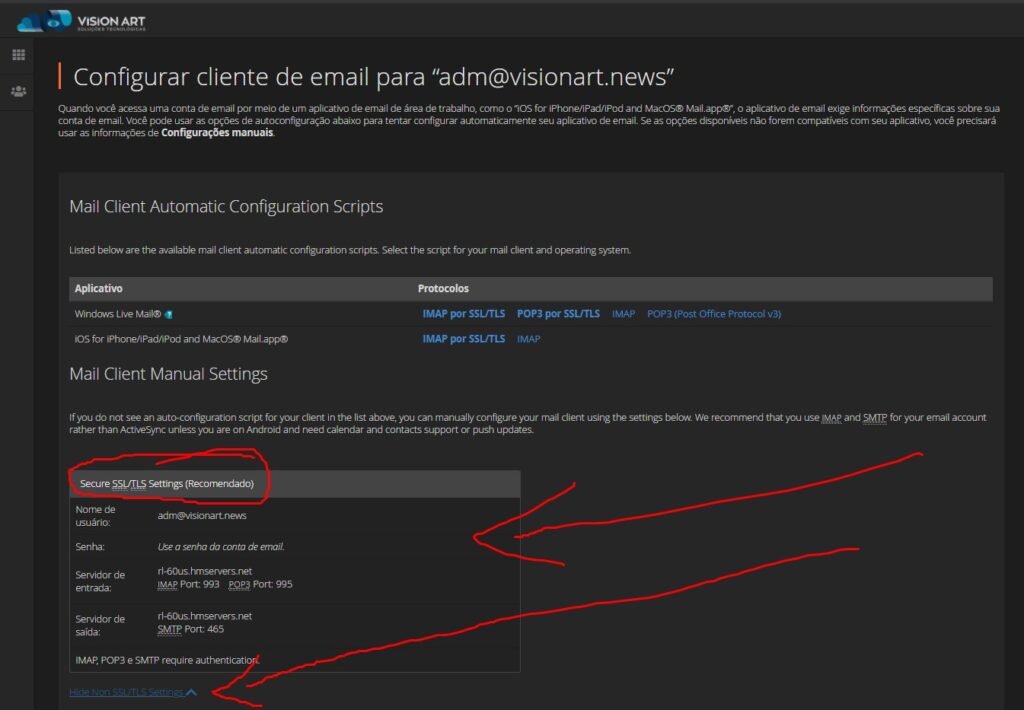Click incoming server rl-60us.hmservers.net IMAP line
The image size is (1024, 710).
point(205,572)
